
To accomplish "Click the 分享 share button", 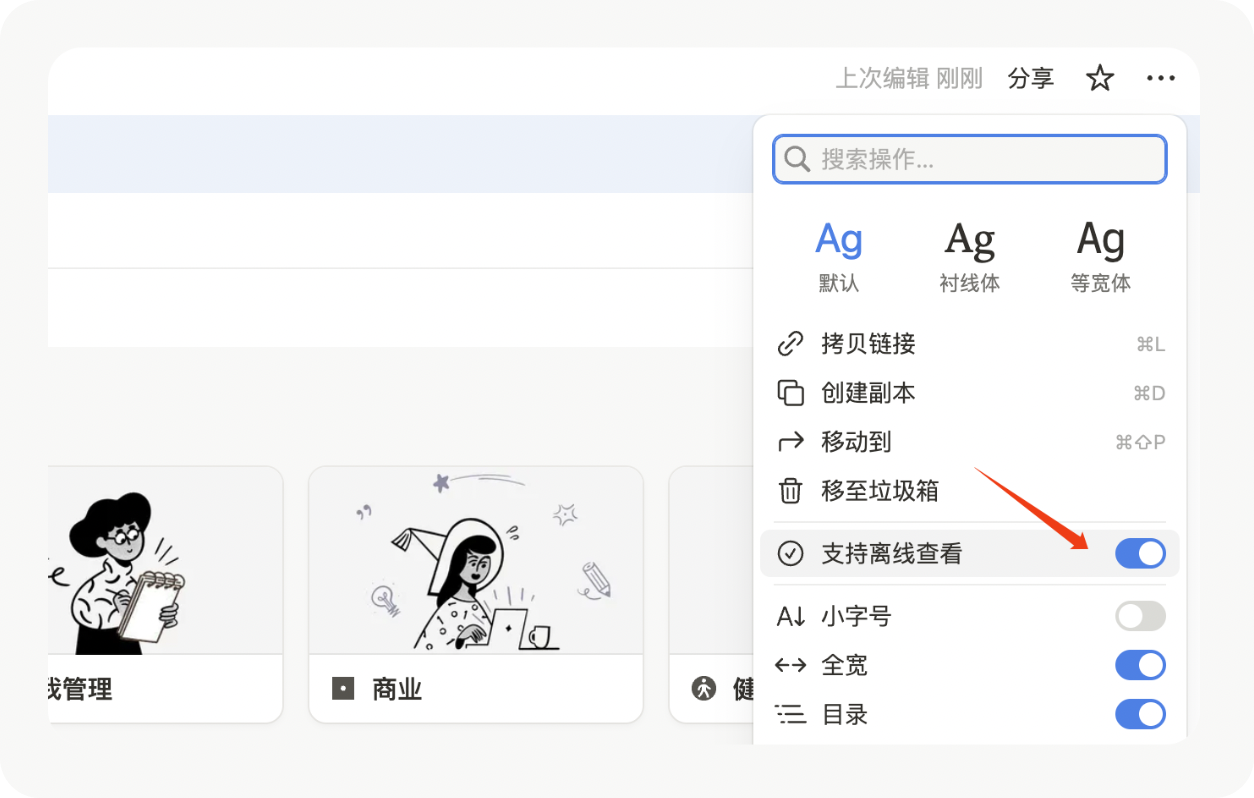I will [1031, 77].
